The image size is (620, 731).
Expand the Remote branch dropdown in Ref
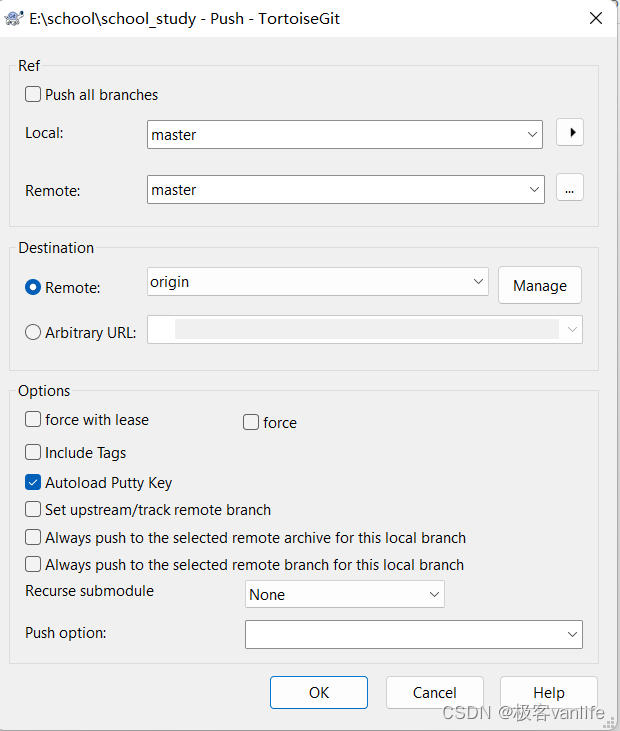534,189
